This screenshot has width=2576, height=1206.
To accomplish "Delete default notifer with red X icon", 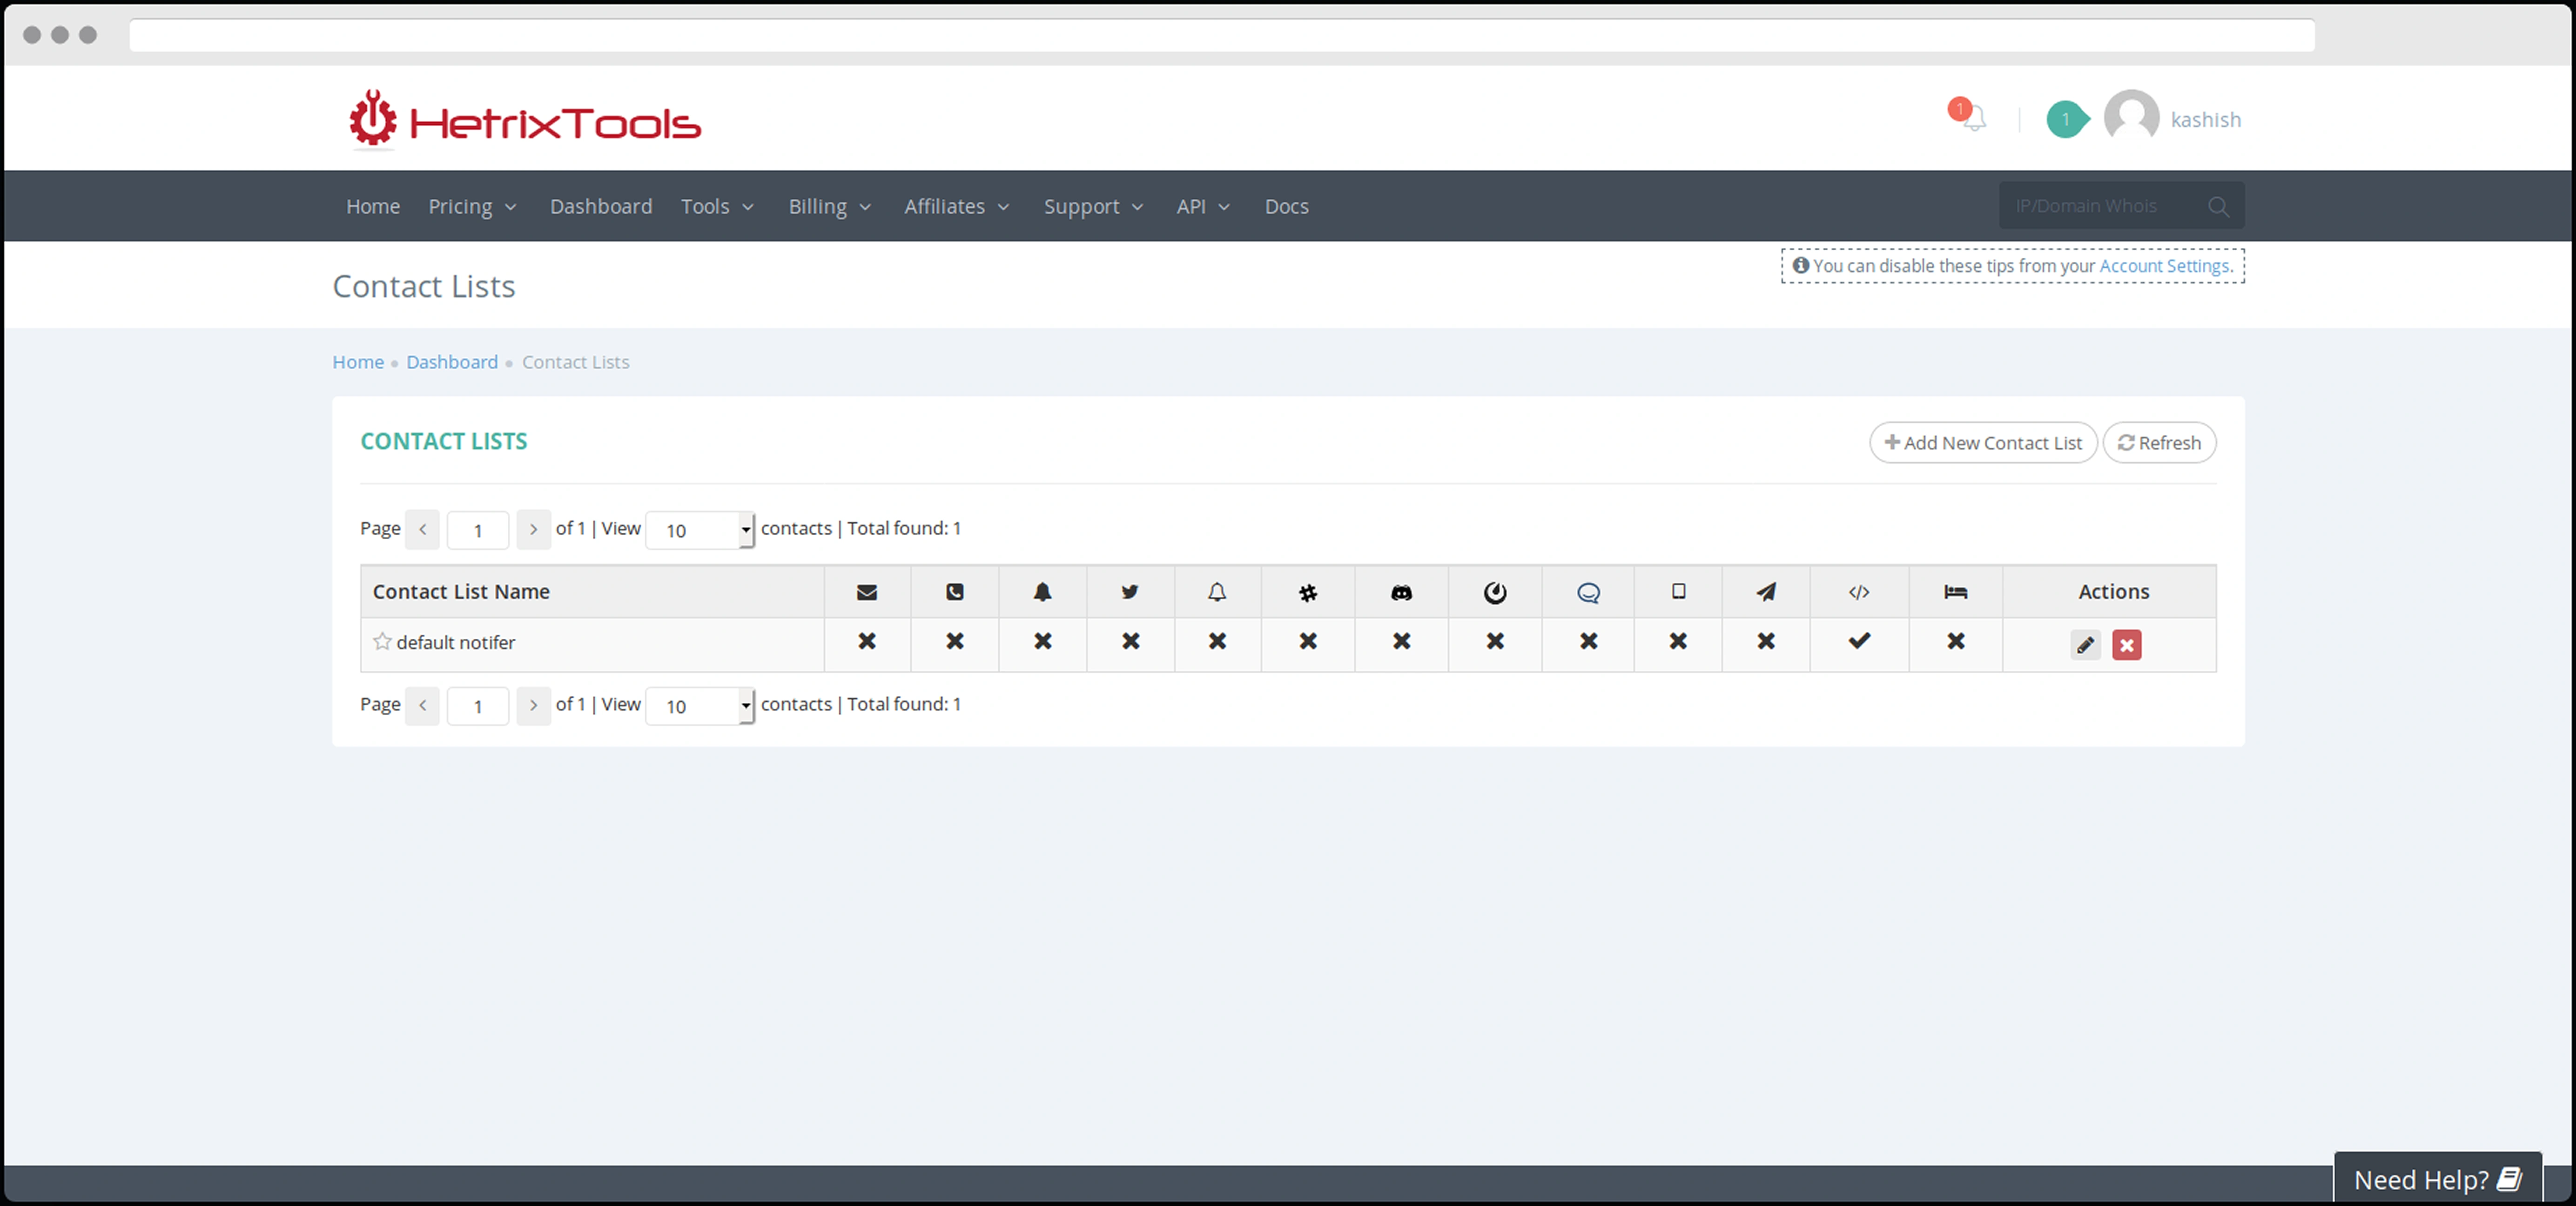I will 2126,645.
